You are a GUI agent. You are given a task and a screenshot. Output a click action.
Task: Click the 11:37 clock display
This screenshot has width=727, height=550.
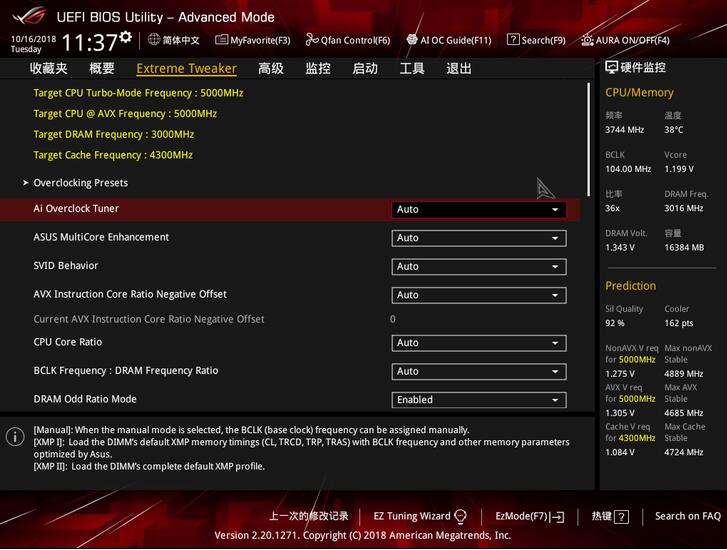pyautogui.click(x=89, y=43)
